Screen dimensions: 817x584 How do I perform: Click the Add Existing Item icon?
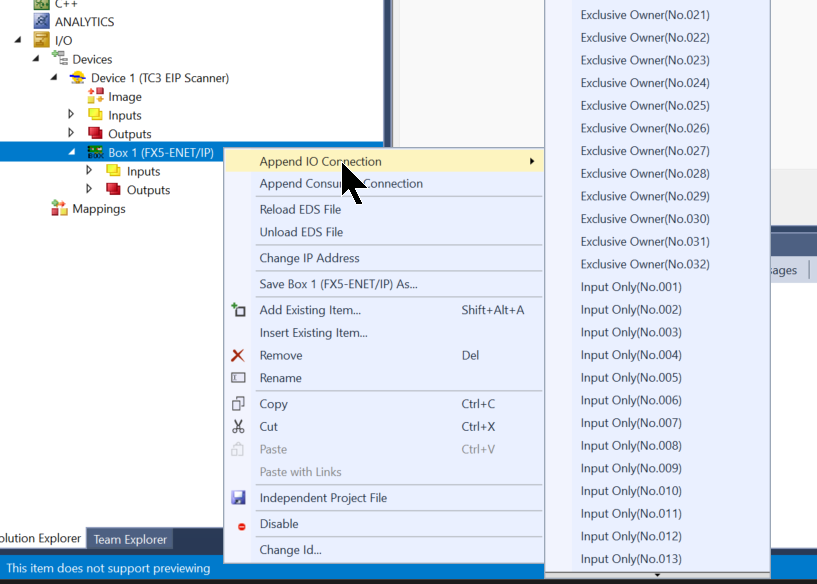tap(238, 311)
